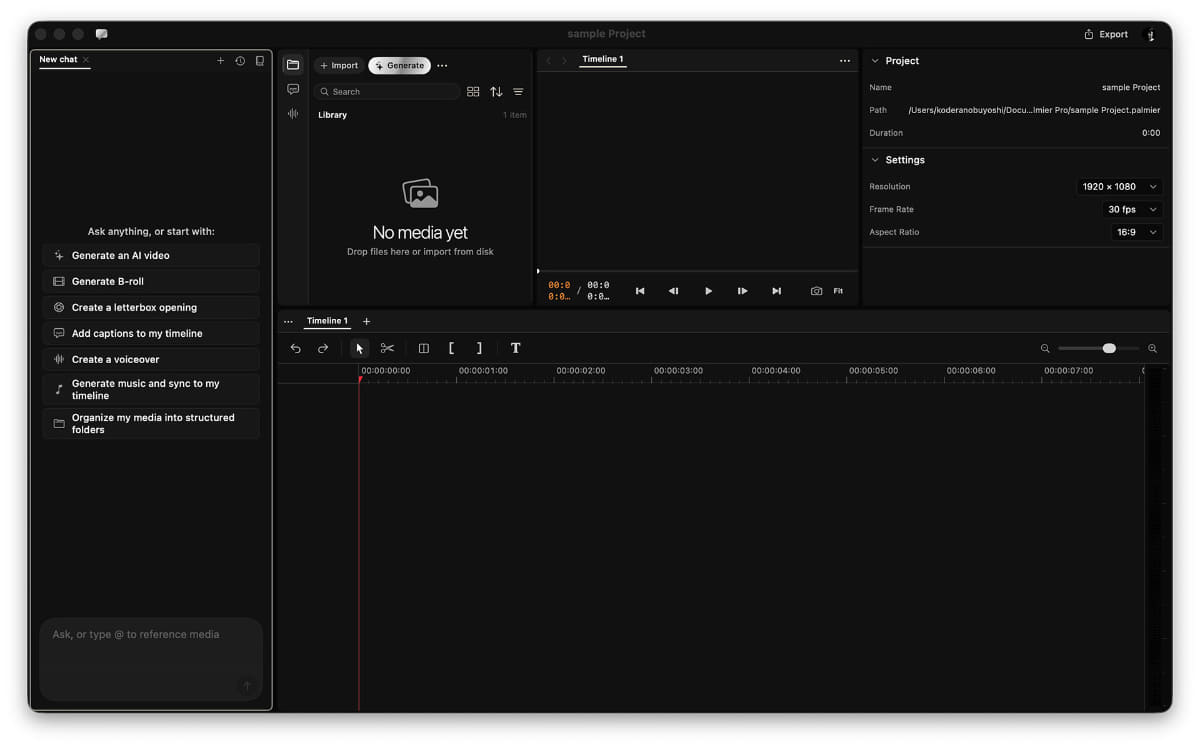Click the project Name value
The height and width of the screenshot is (747, 1200).
(x=1131, y=88)
